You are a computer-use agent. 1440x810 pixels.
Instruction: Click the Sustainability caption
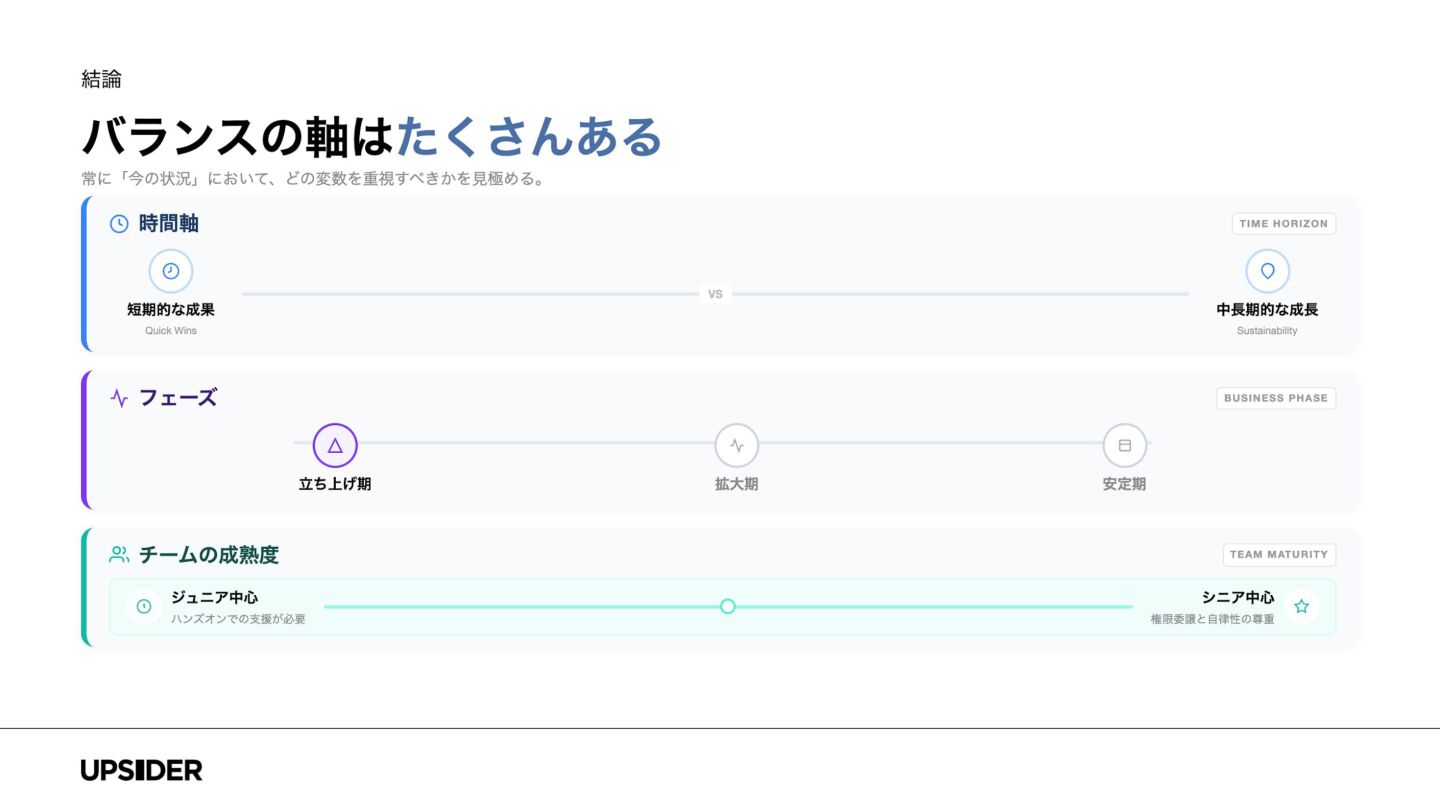pos(1267,331)
